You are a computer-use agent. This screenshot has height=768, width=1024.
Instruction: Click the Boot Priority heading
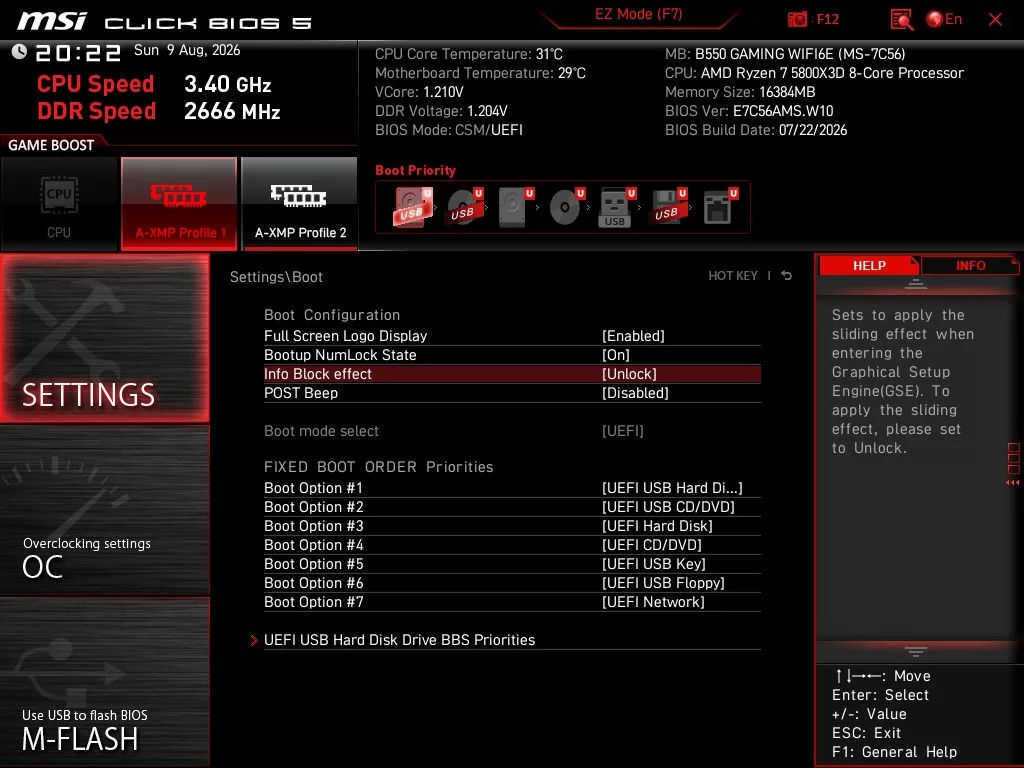415,170
